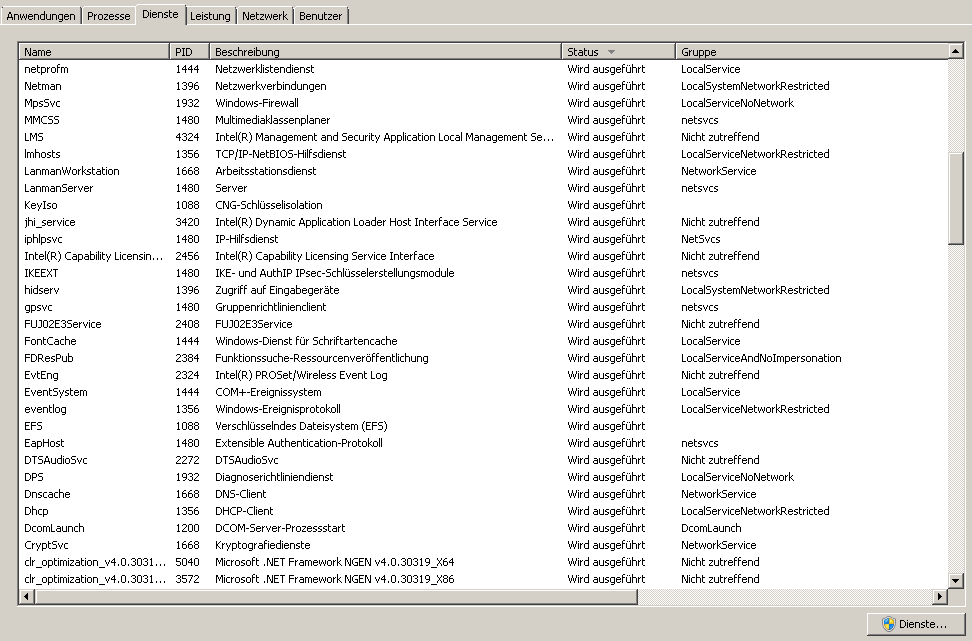Sort services by the Name column header
972x641 pixels.
[94, 52]
